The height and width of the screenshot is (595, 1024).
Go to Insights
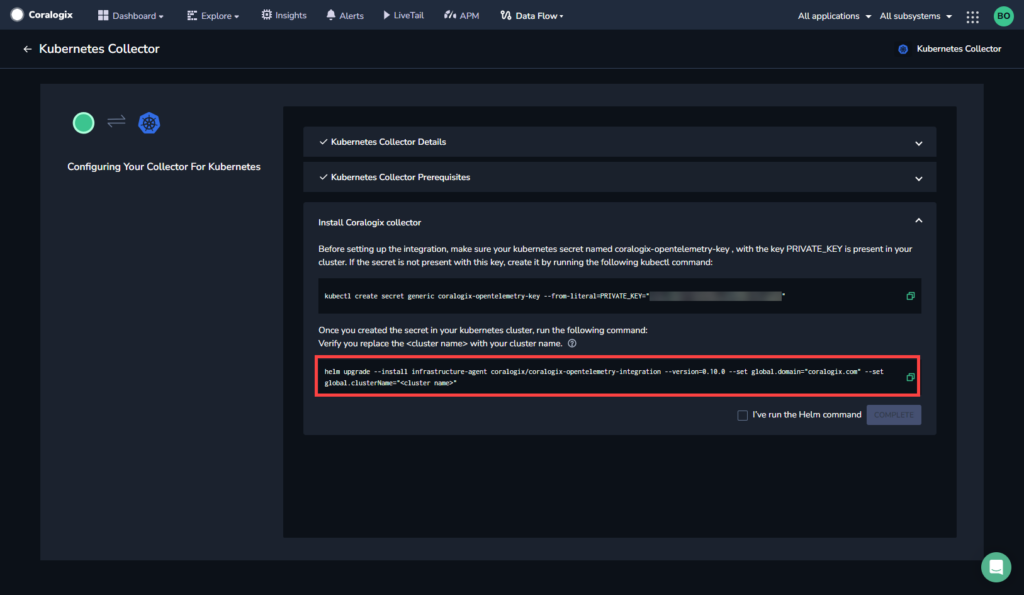284,15
